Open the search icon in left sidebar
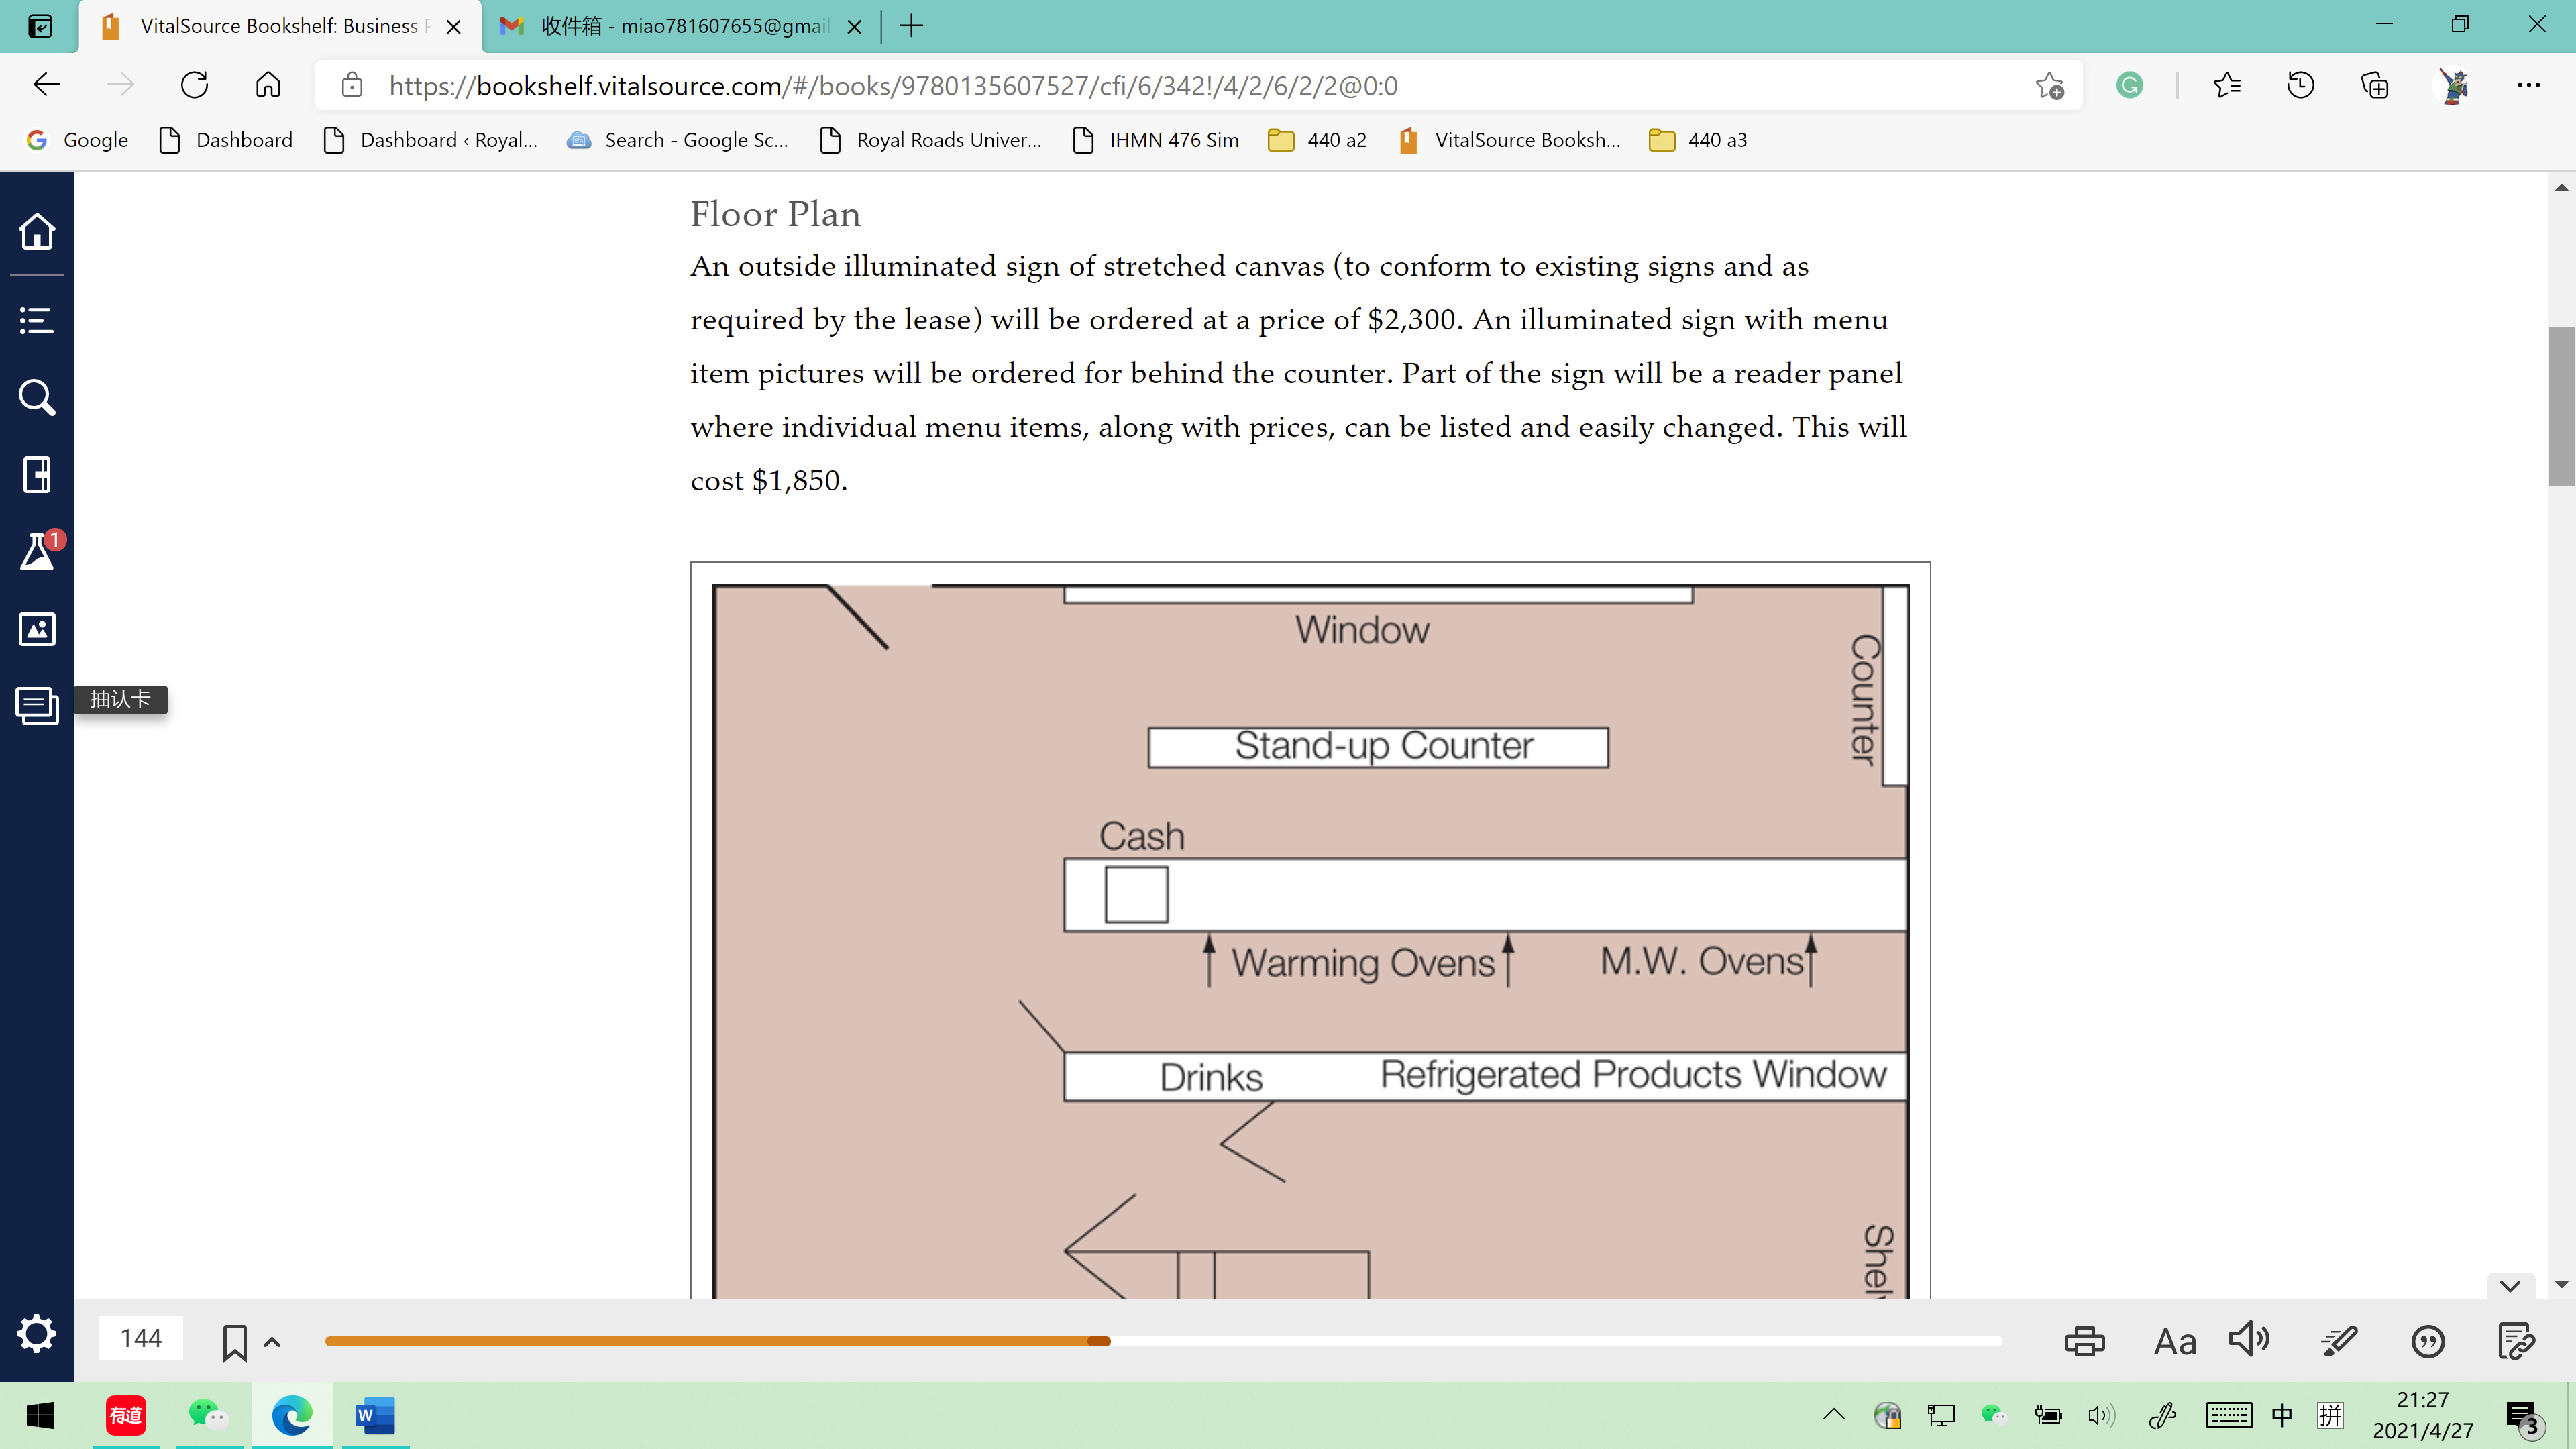Viewport: 2576px width, 1449px height. coord(37,398)
